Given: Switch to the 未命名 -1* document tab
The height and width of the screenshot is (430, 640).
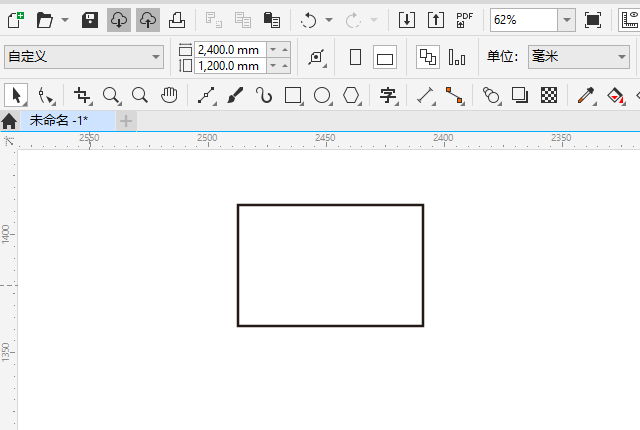Looking at the screenshot, I should (68, 121).
